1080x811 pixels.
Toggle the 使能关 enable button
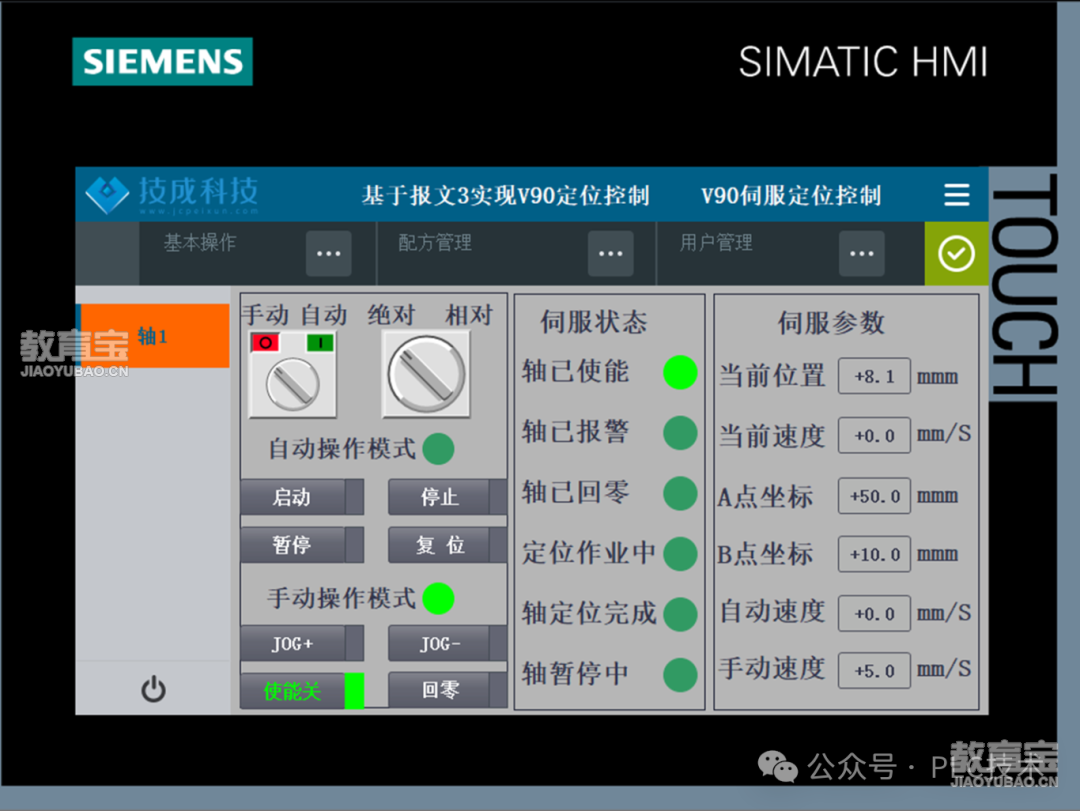click(x=301, y=691)
